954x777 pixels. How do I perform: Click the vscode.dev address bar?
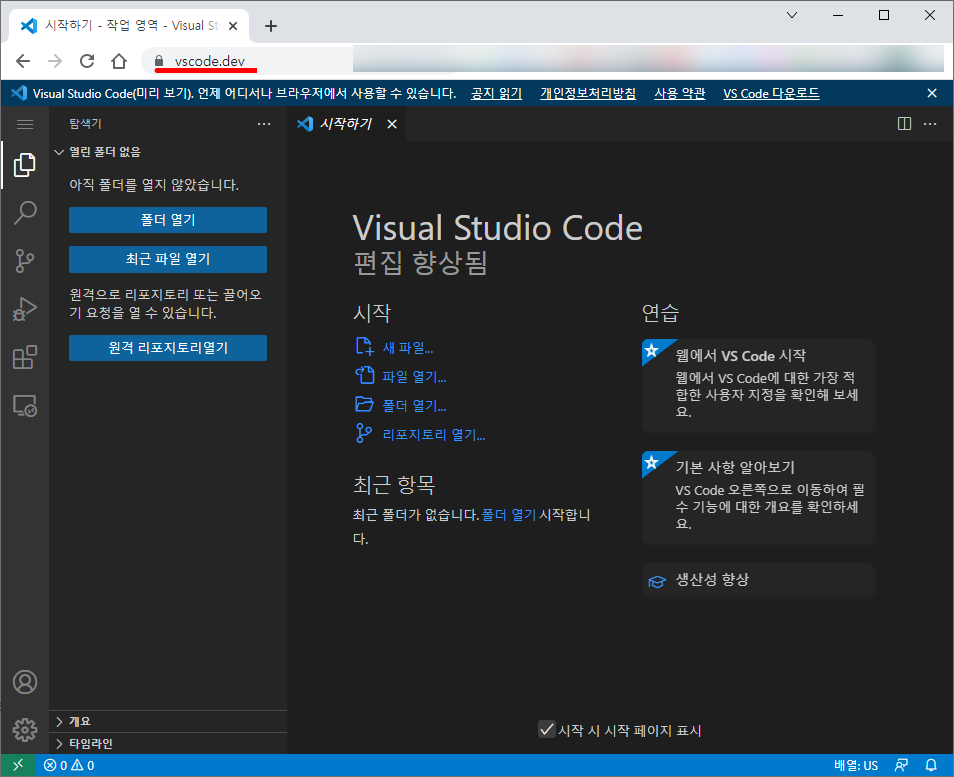(x=209, y=61)
